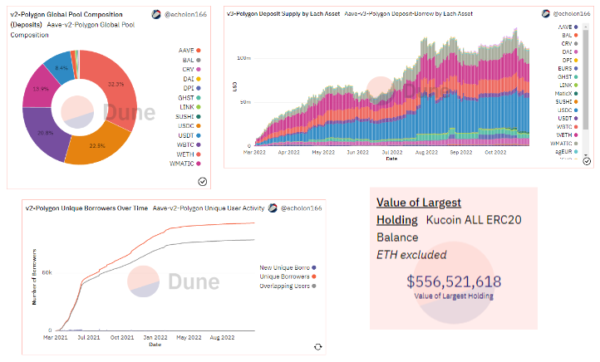Viewport: 600px width, 362px height.
Task: Toggle SUSHI series in the pie chart legend
Action: click(188, 116)
